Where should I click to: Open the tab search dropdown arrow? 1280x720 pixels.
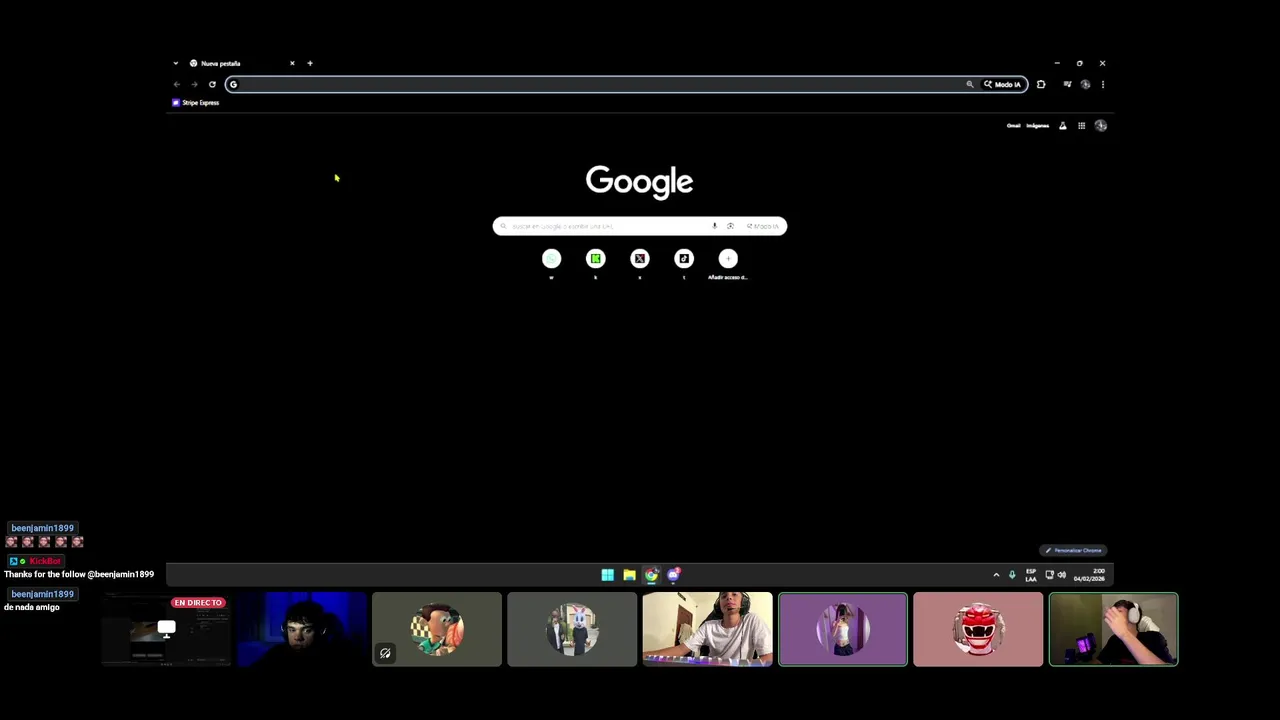176,63
